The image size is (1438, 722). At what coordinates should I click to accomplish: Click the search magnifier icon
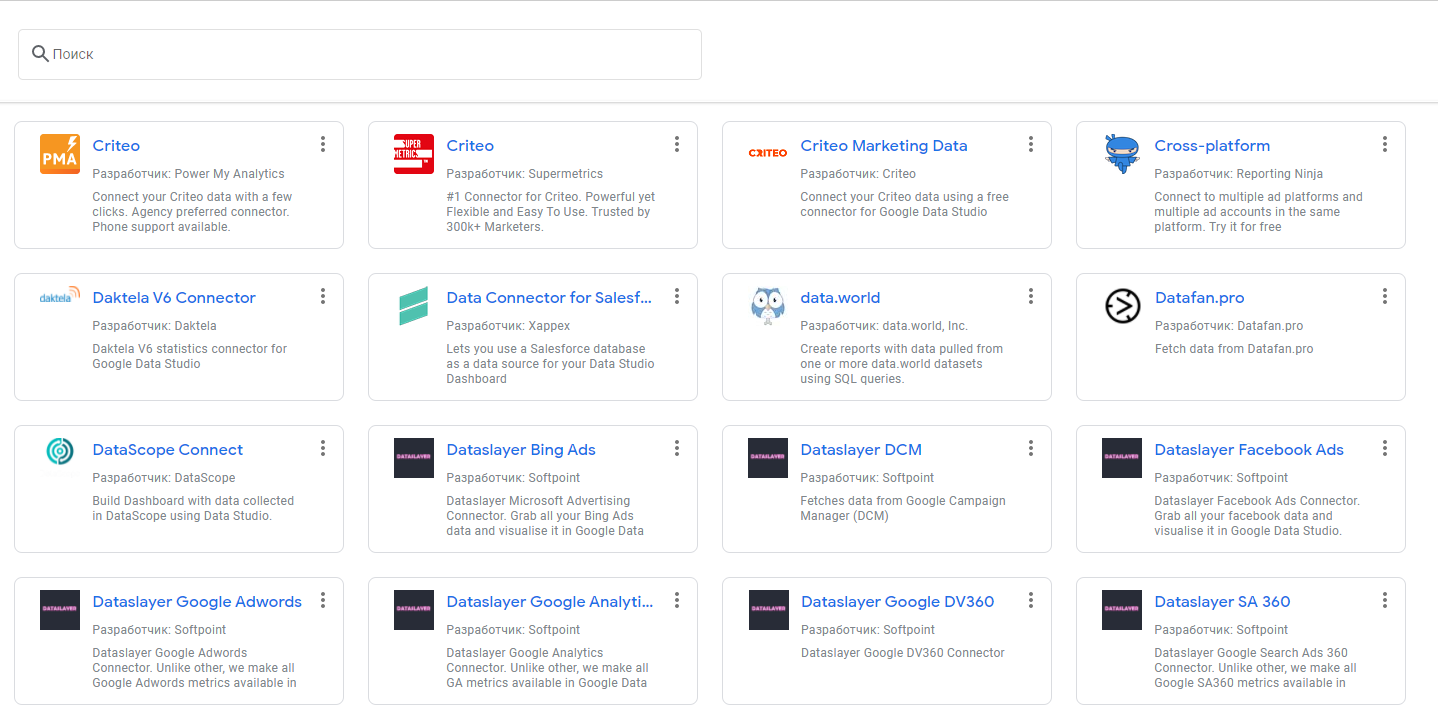pyautogui.click(x=40, y=54)
